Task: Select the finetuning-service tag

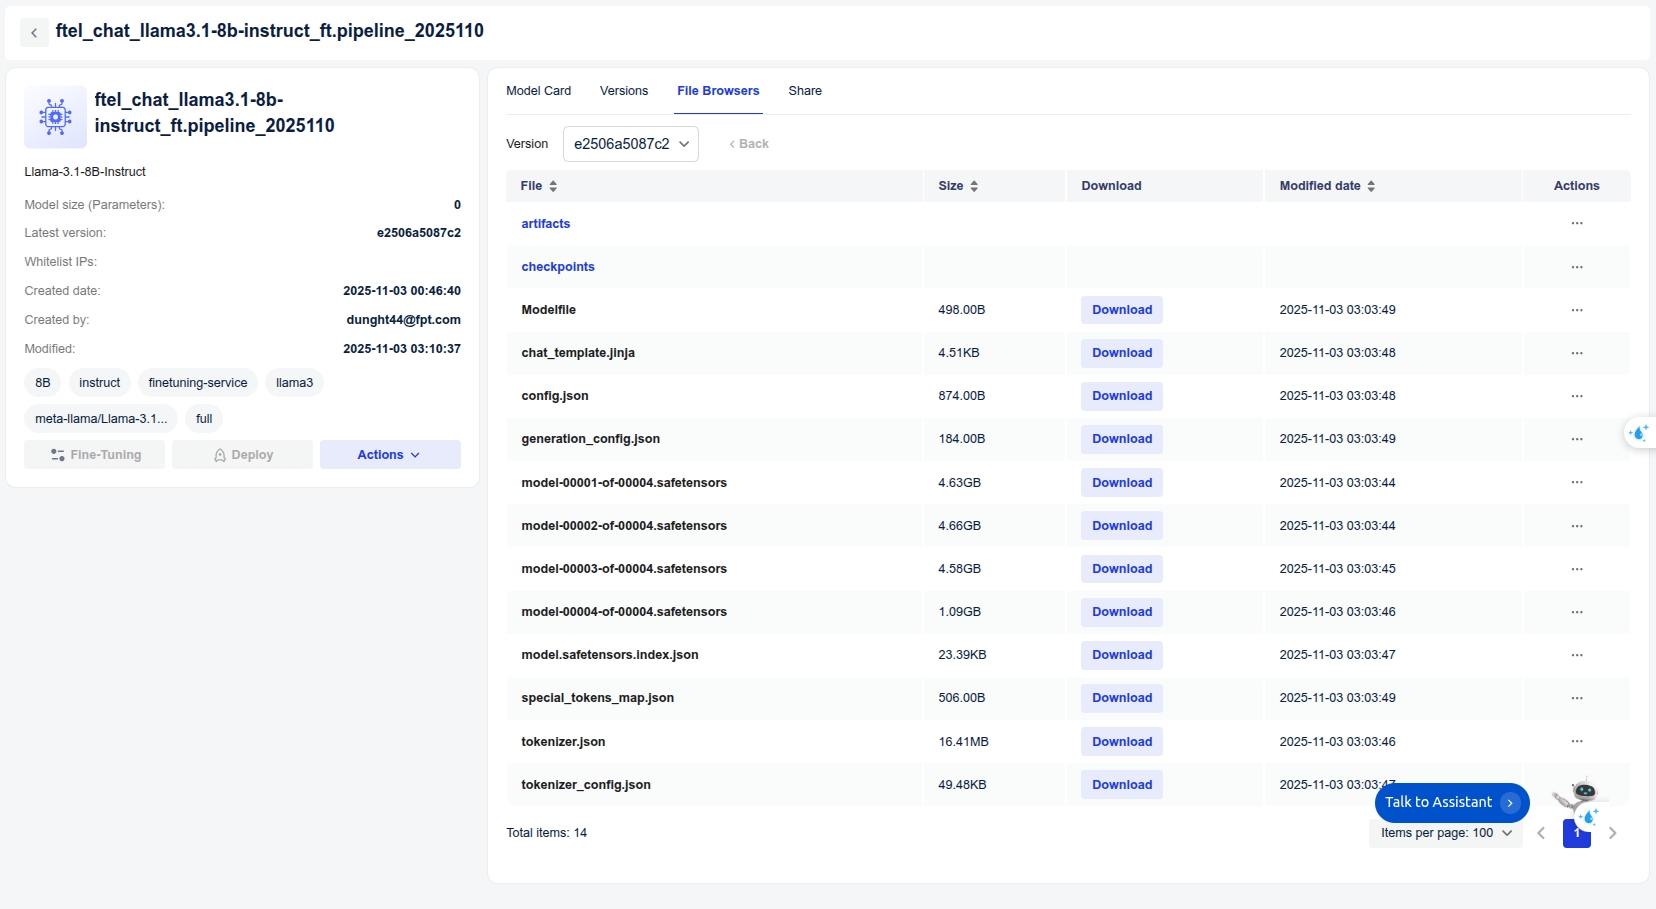Action: click(x=198, y=383)
